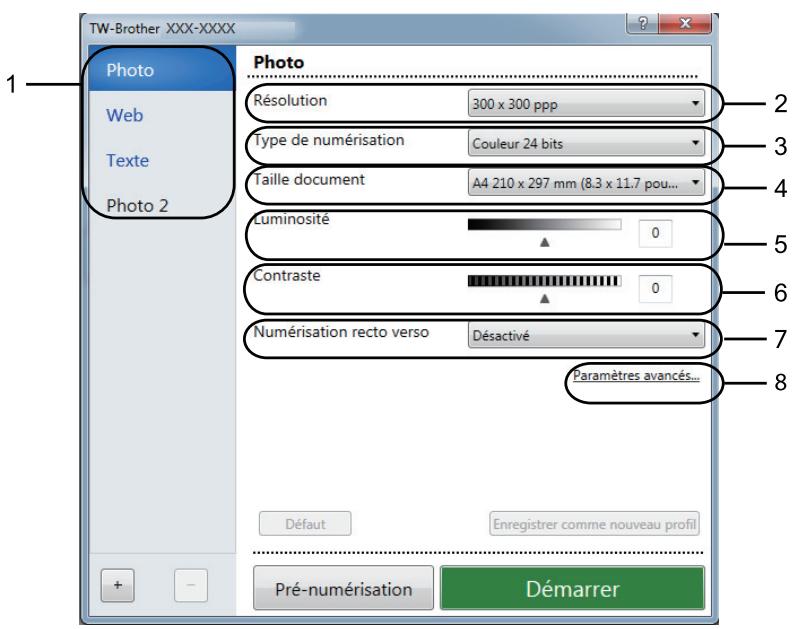Click Enregistrer comme nouveau profil
The image size is (795, 629).
pyautogui.click(x=594, y=524)
